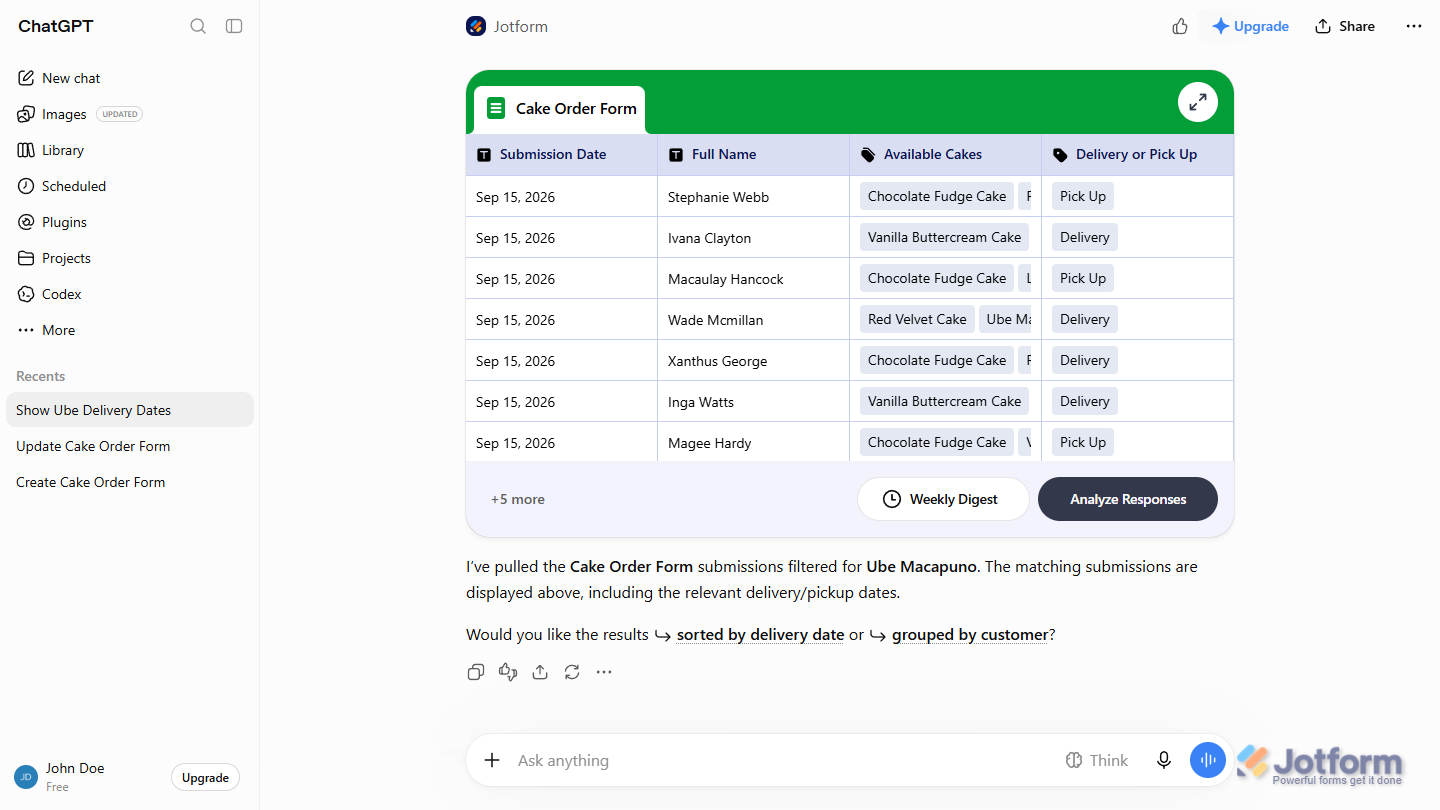Click the blue Upgrade button in header
Image resolution: width=1440 pixels, height=810 pixels.
click(1250, 26)
